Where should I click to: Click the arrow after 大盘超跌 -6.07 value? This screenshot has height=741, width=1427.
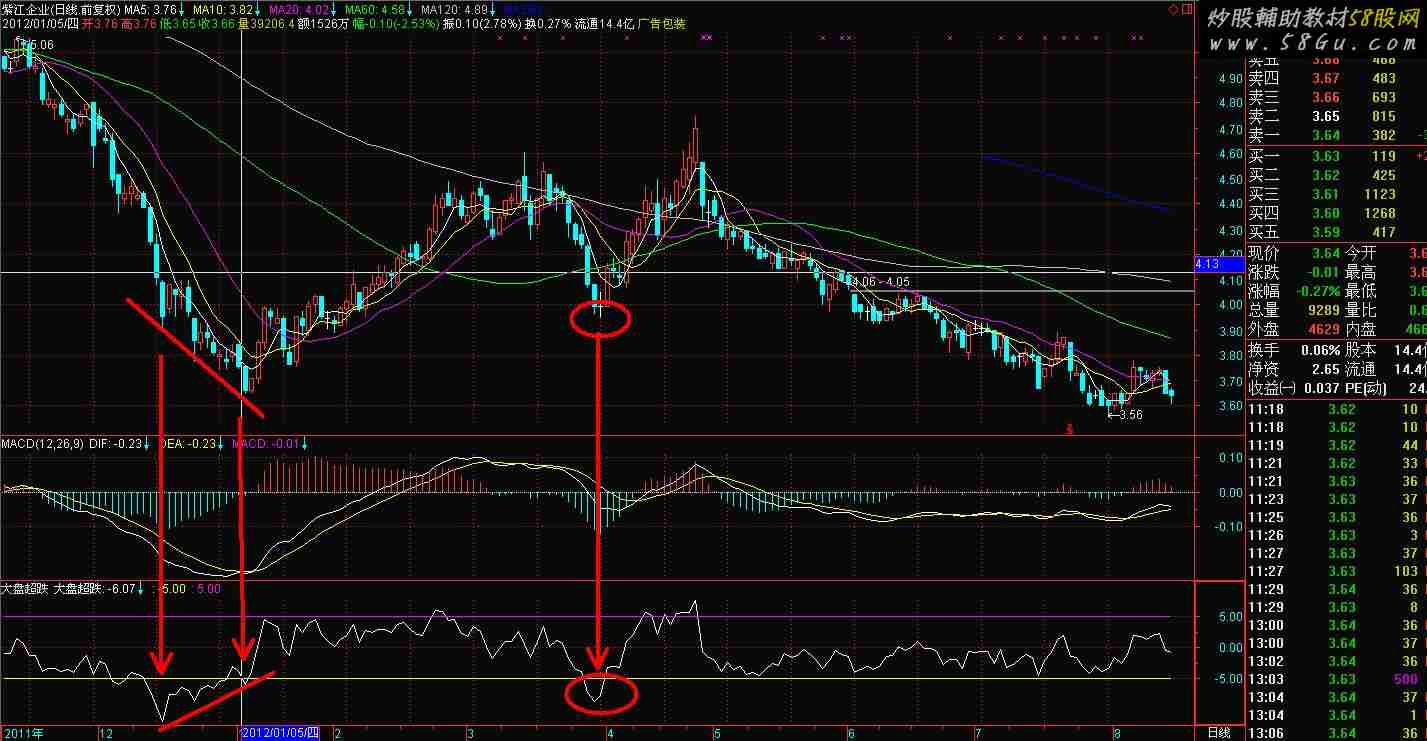coord(140,589)
